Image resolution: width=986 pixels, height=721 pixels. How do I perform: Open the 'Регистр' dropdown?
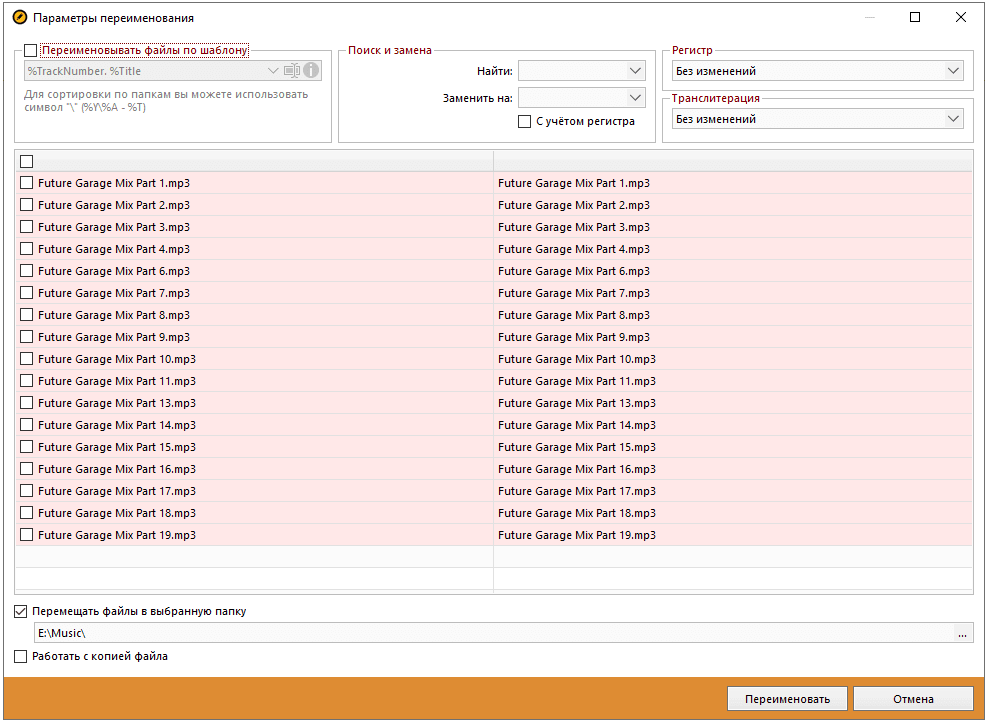pyautogui.click(x=952, y=71)
